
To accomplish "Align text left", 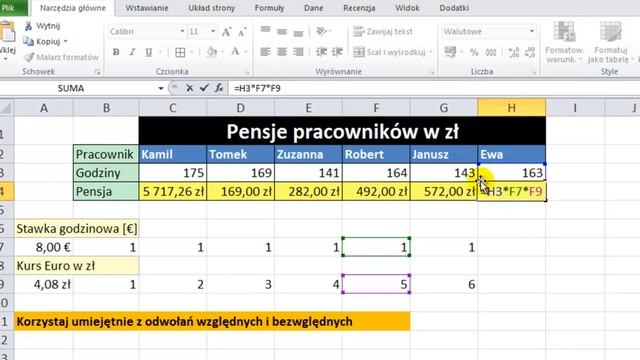I will coord(265,52).
